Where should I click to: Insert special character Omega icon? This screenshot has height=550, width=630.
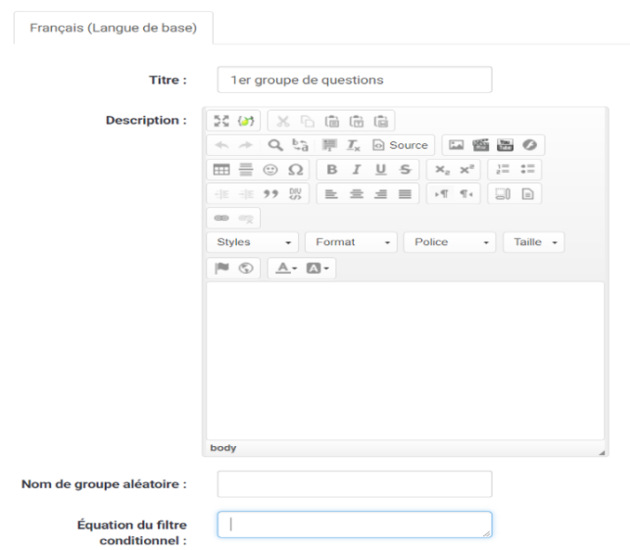tap(295, 170)
